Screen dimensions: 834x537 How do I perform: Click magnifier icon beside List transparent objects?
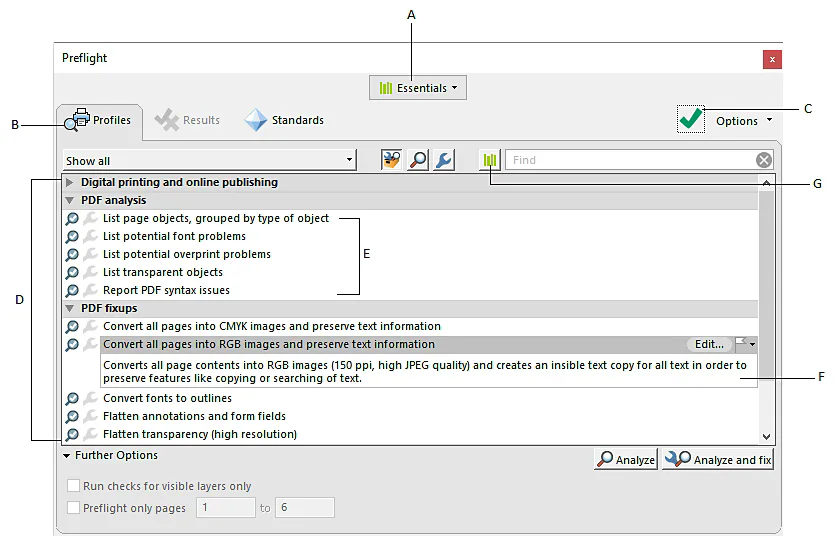(x=72, y=273)
